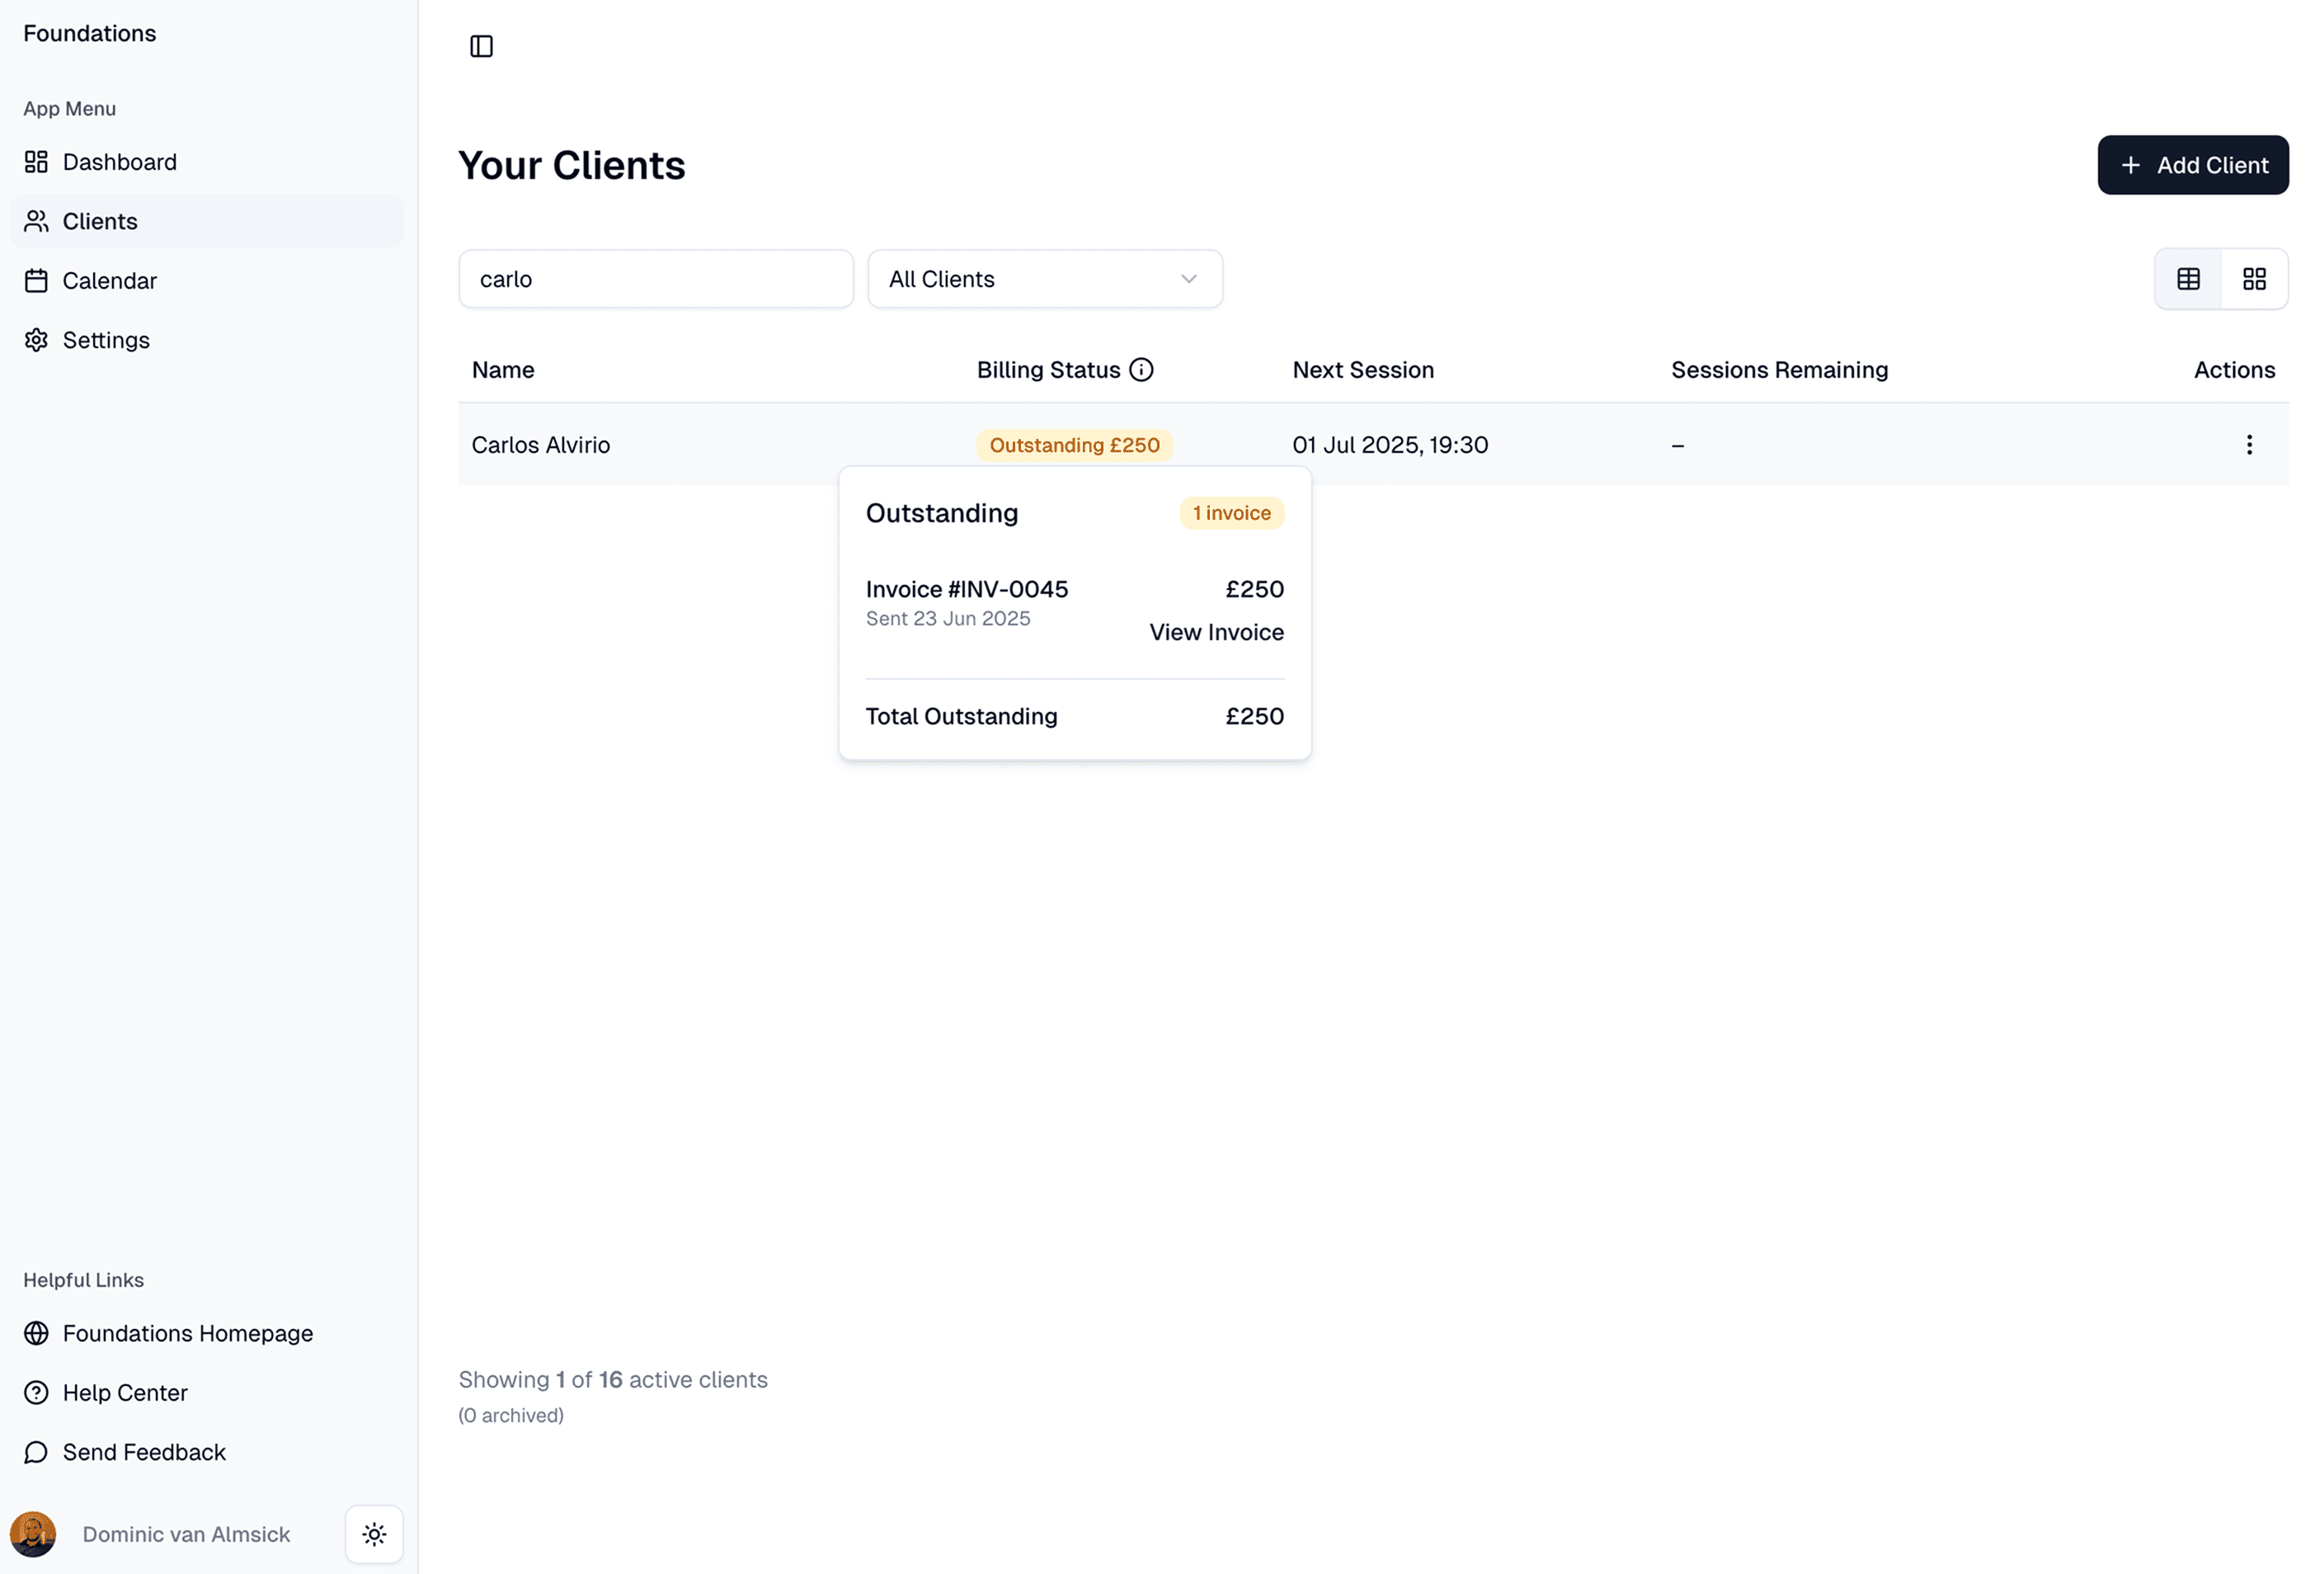
Task: Click the Billing Status info icon
Action: 1141,370
